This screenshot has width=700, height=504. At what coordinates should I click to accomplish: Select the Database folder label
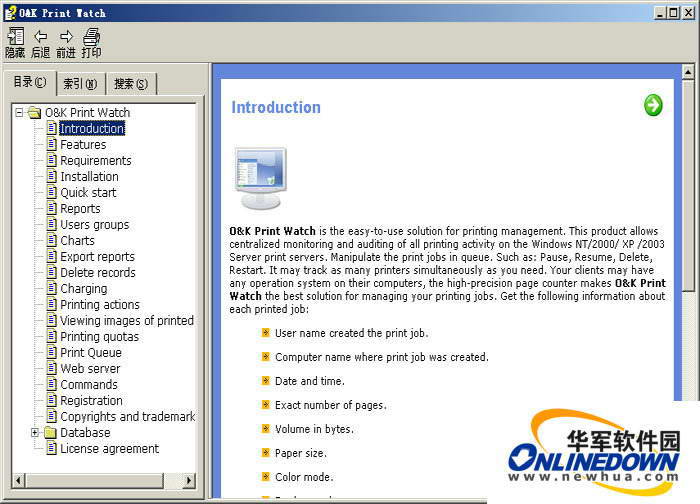pos(85,433)
